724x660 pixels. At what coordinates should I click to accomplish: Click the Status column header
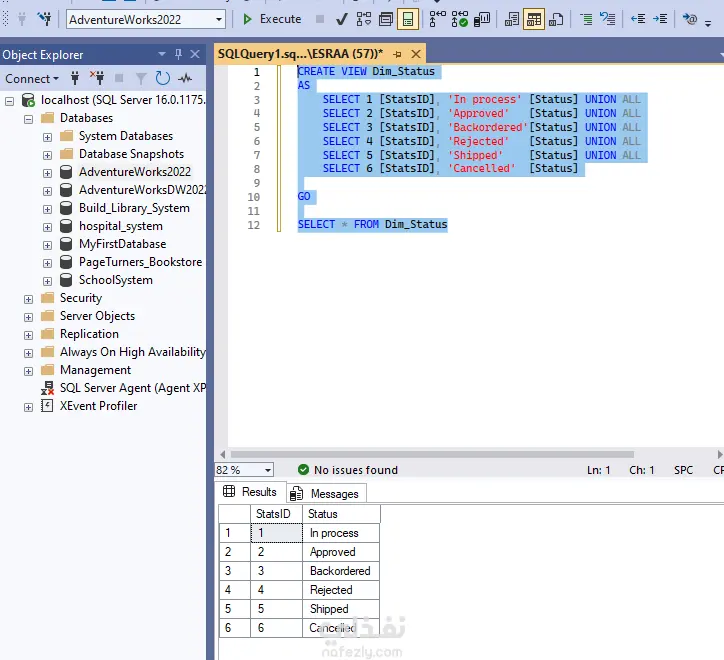click(x=341, y=514)
